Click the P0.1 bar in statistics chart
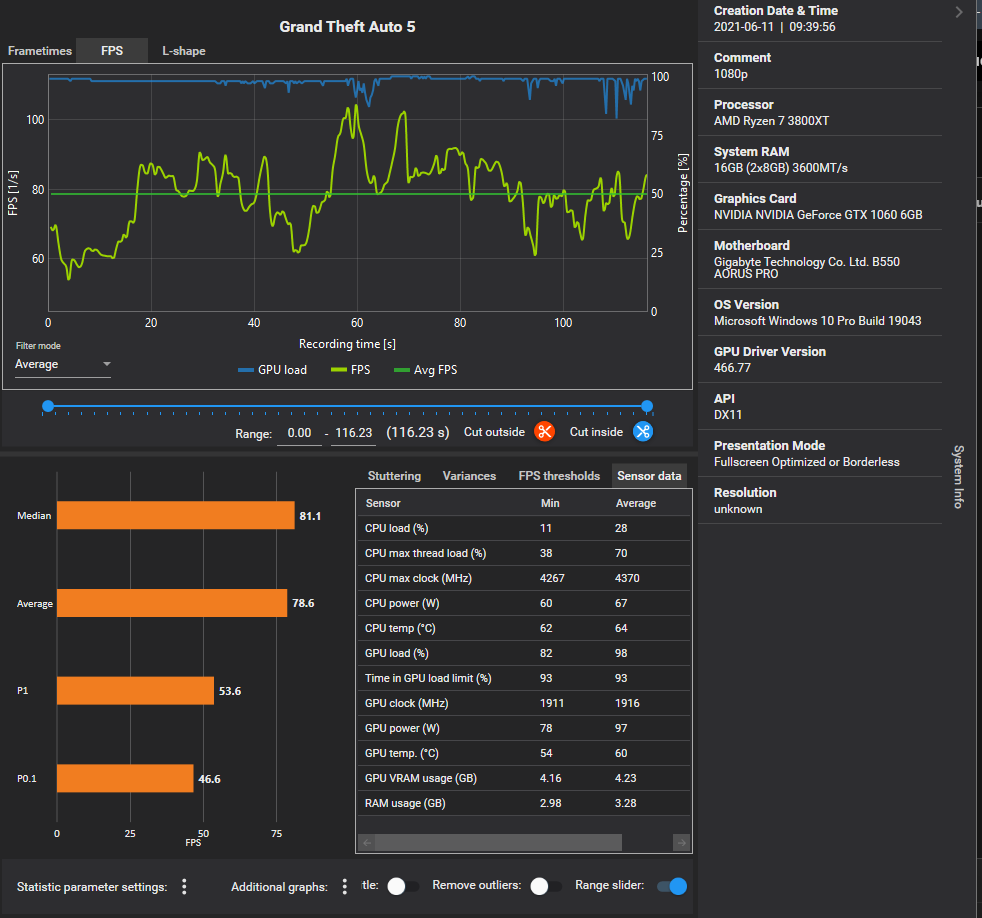The height and width of the screenshot is (918, 982). [125, 778]
